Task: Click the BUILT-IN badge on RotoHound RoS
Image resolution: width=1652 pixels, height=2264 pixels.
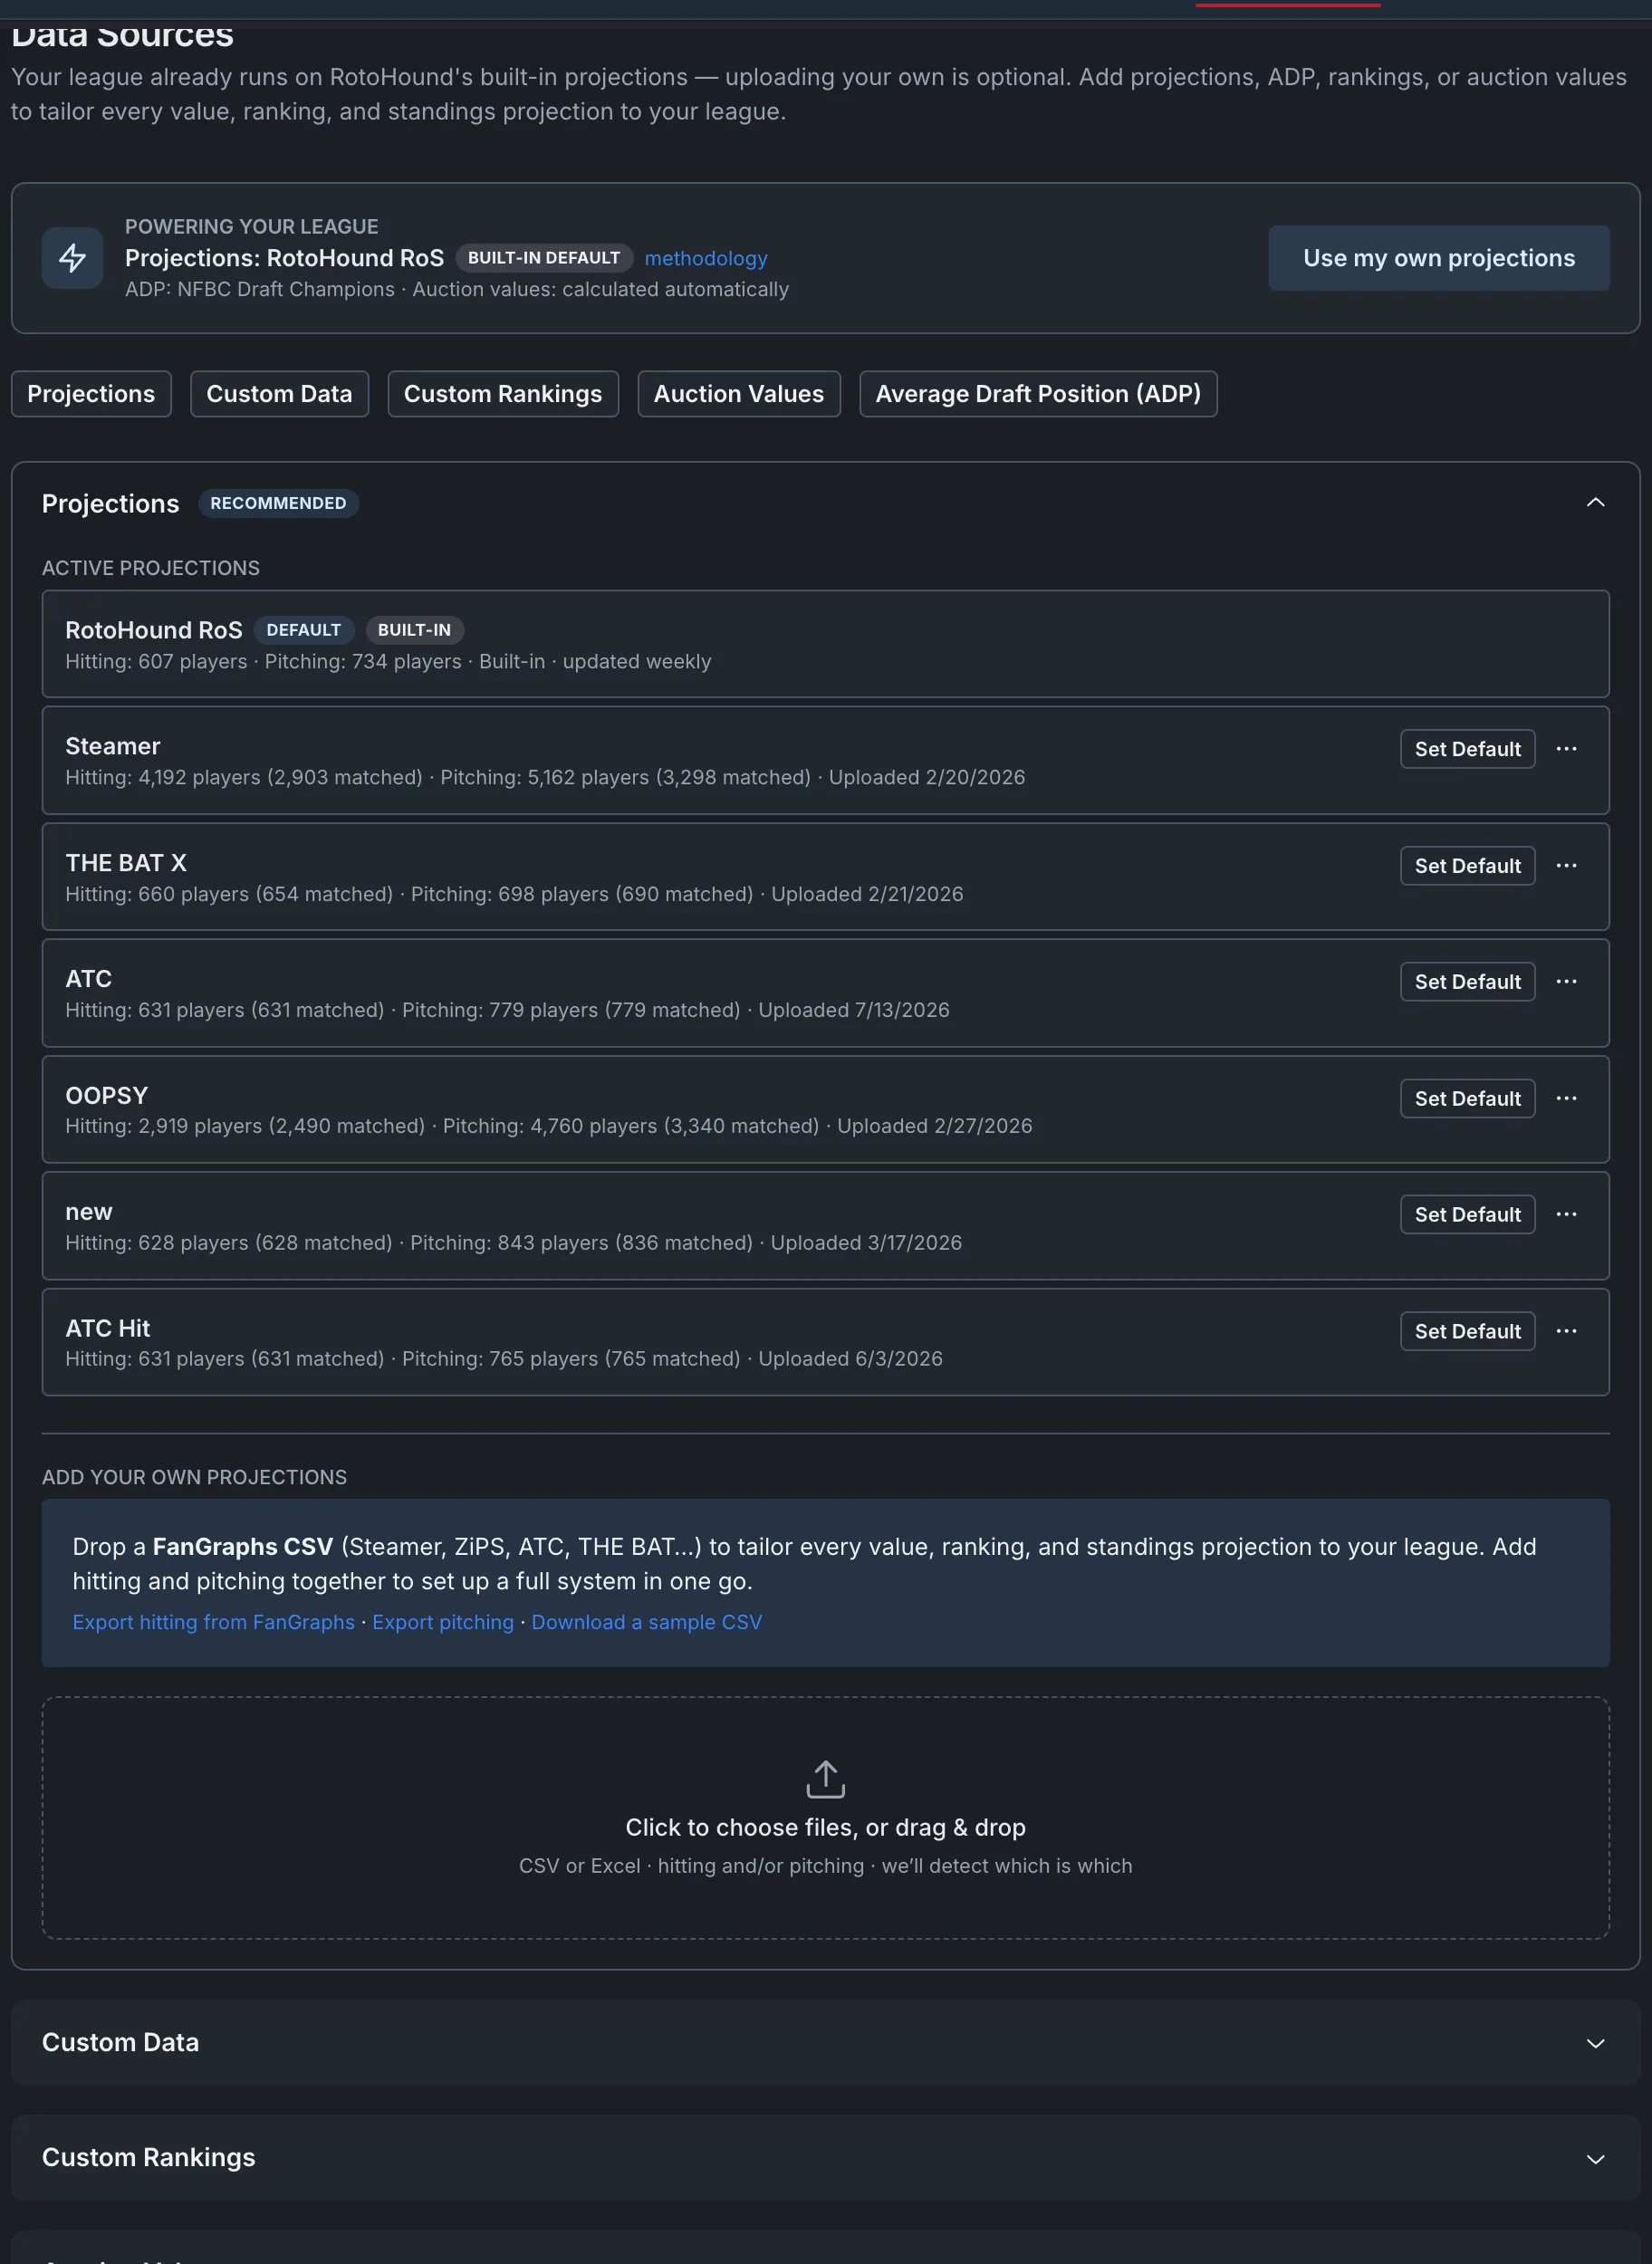Action: [414, 630]
